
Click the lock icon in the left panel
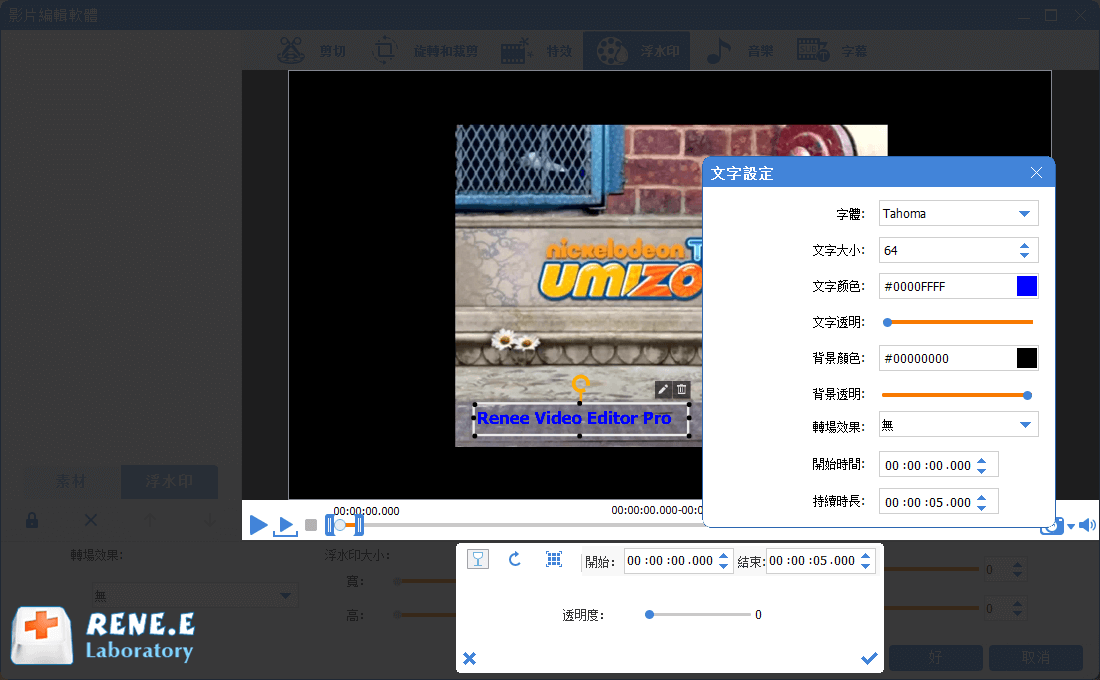point(32,520)
